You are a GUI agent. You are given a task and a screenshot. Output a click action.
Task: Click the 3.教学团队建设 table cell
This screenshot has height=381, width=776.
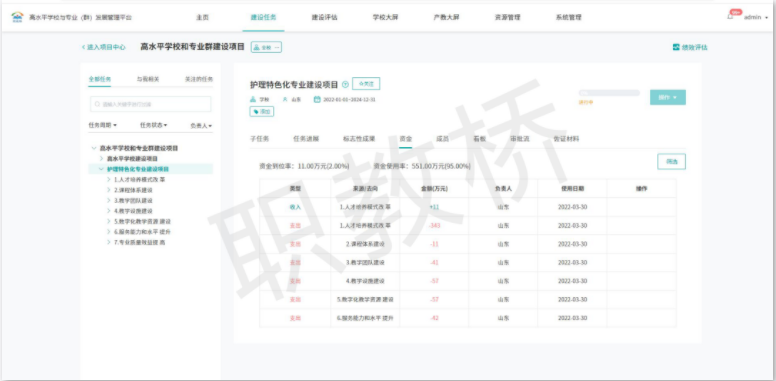coord(365,263)
